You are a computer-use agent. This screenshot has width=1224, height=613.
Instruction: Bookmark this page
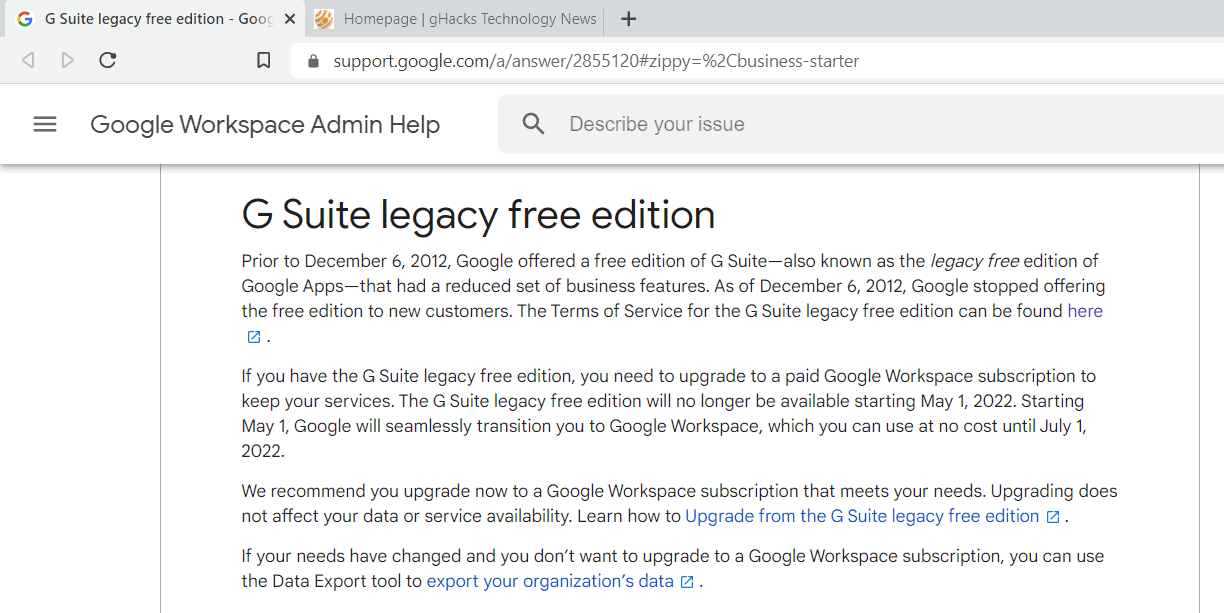(x=264, y=60)
